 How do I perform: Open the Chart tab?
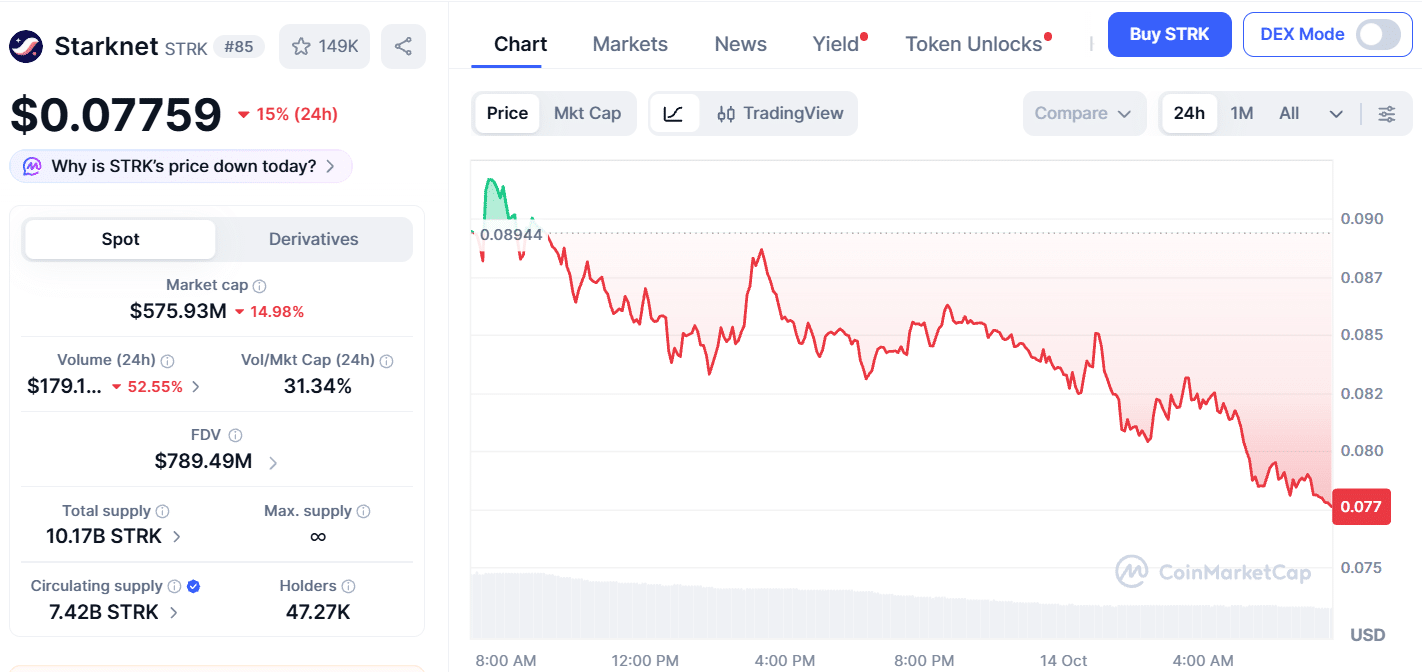click(x=521, y=44)
